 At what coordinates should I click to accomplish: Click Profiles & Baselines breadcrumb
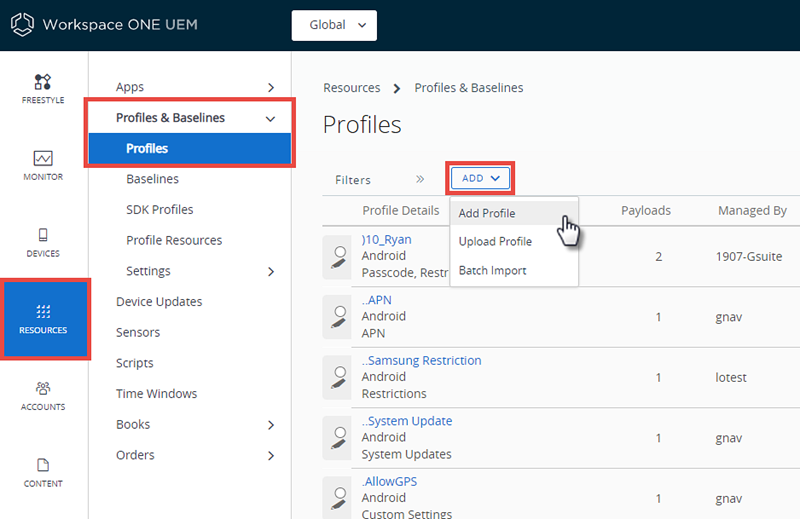point(468,88)
